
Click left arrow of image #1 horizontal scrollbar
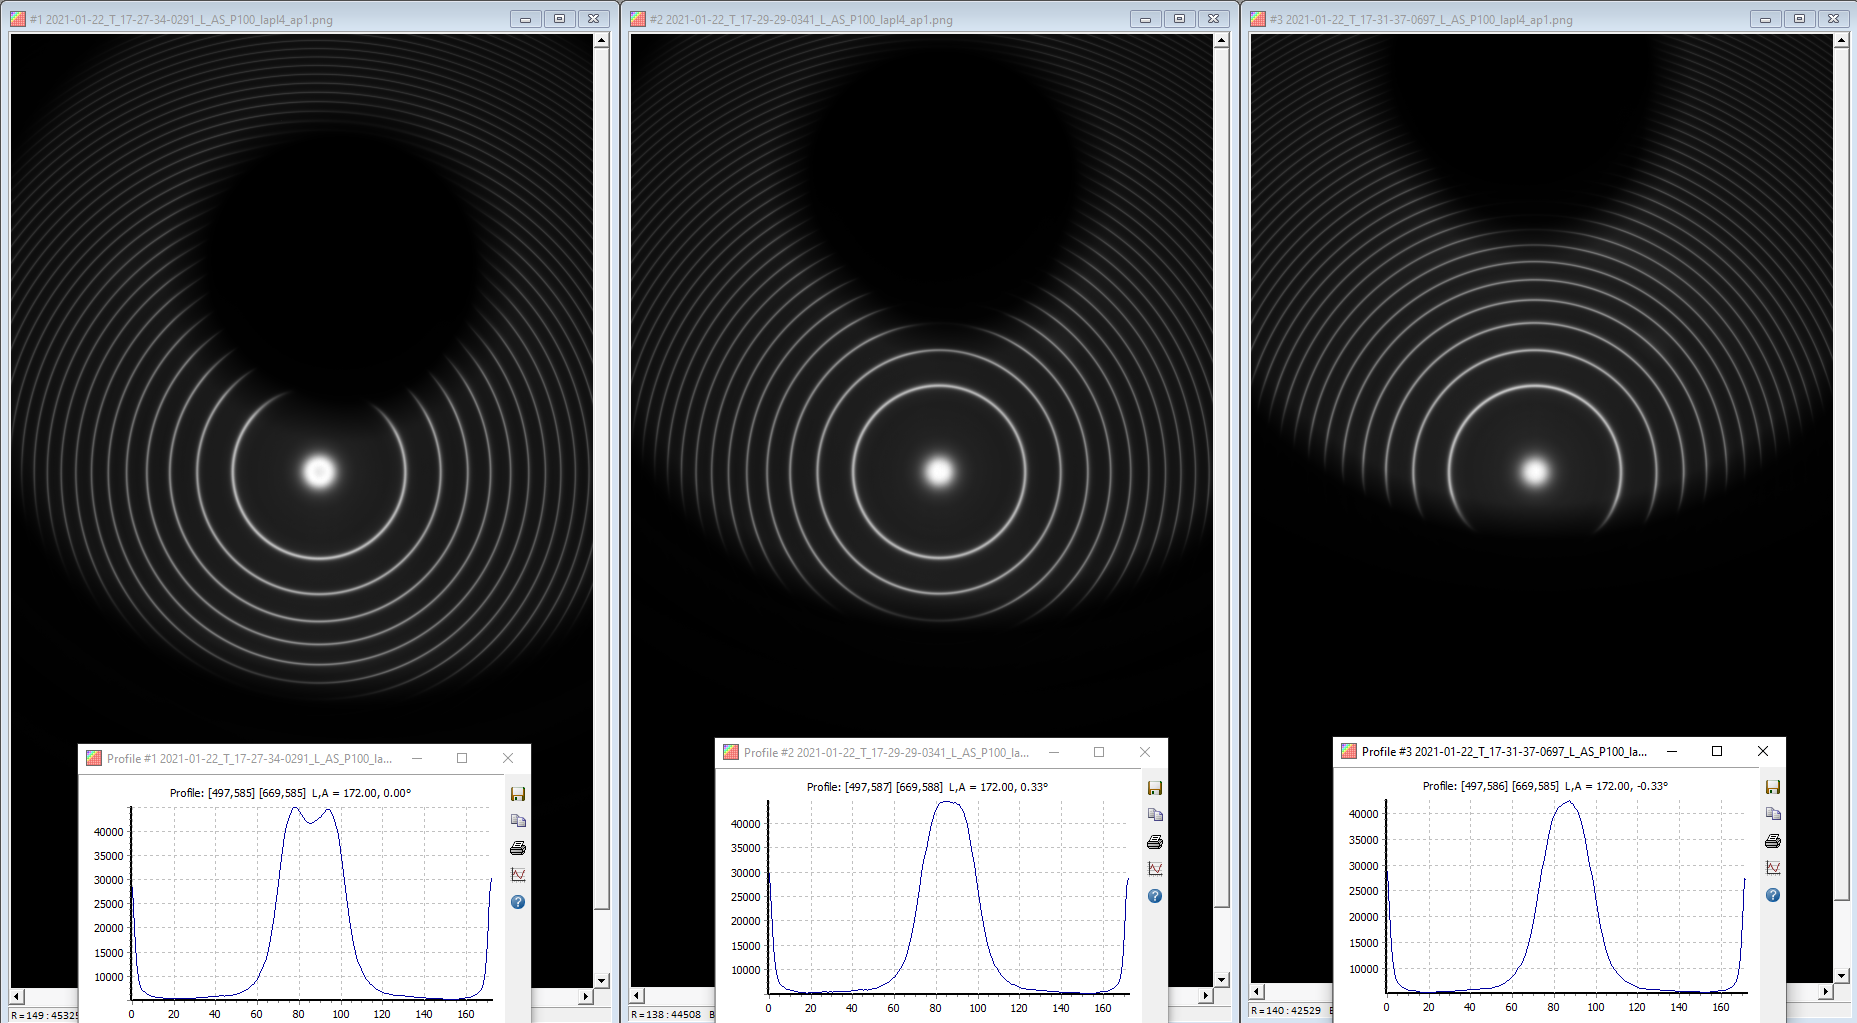[x=17, y=996]
